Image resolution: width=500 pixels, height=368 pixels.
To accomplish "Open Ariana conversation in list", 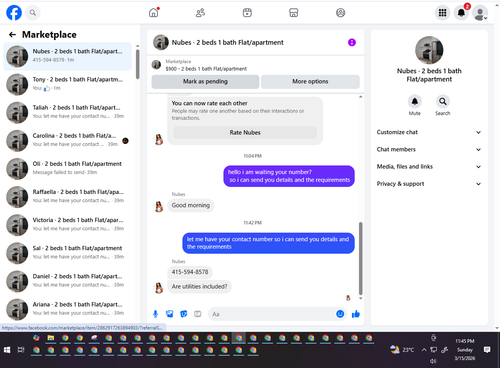I will (x=67, y=309).
